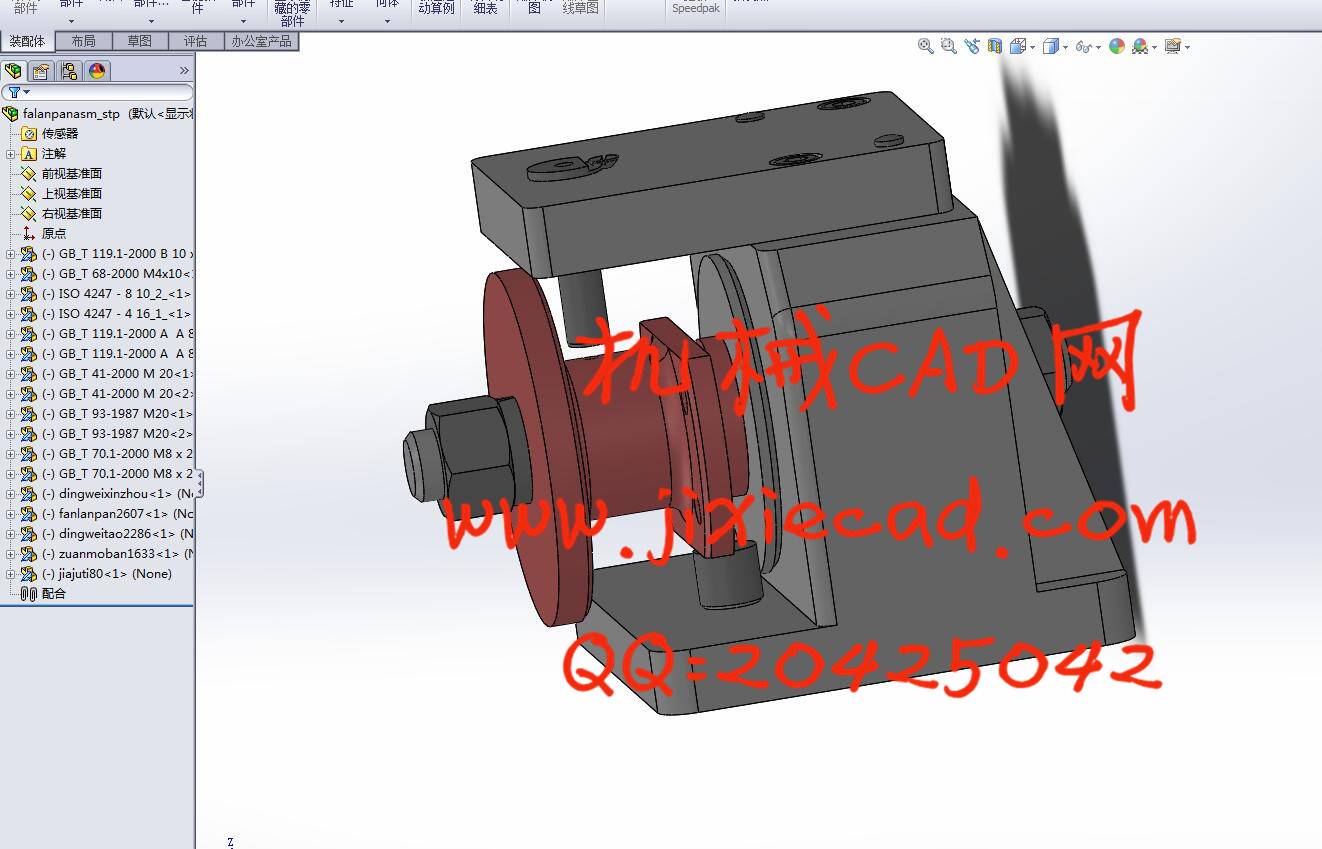1322x849 pixels.
Task: Click the 前视基准面 plane icon
Action: pyautogui.click(x=29, y=173)
